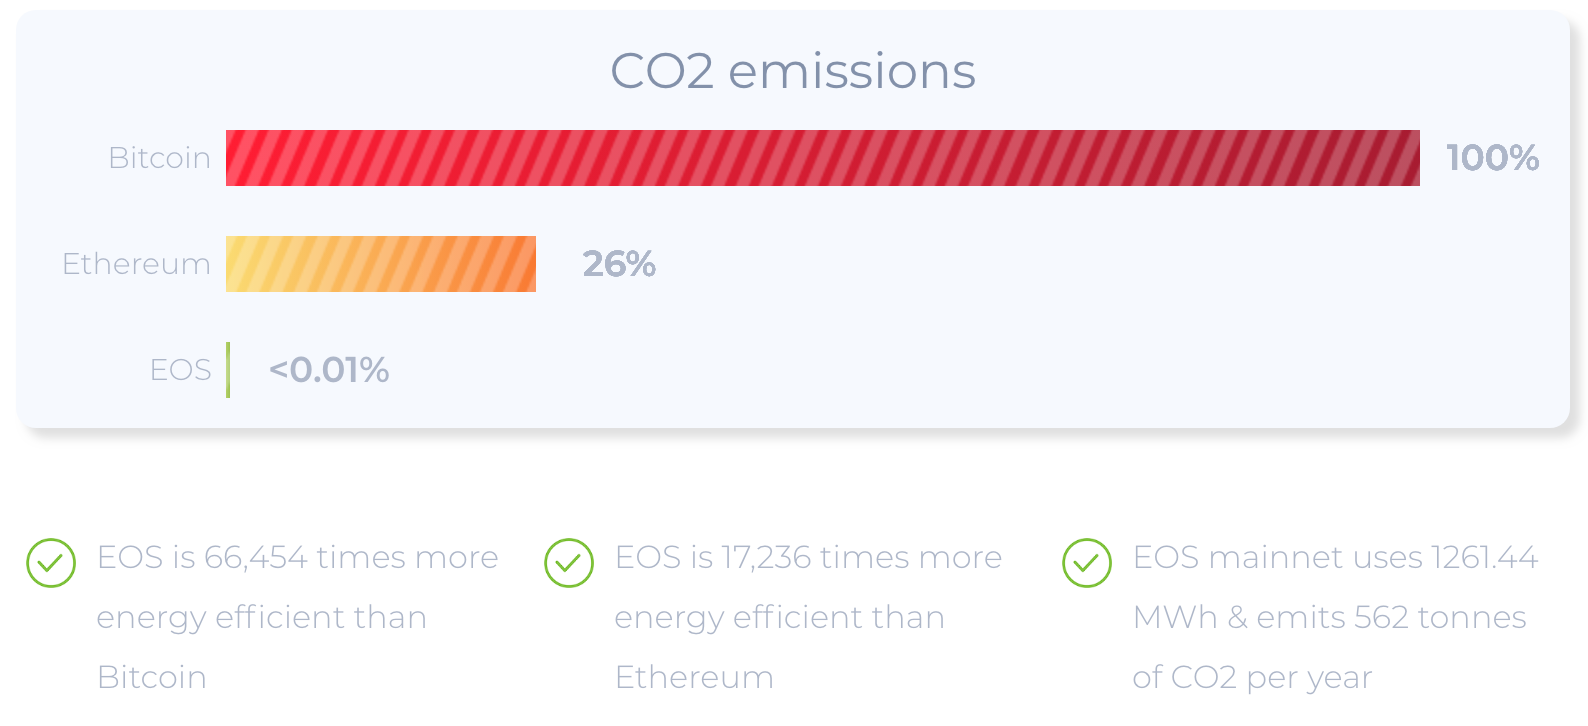
Task: Click the green checkmark beside the Ethereum efficiency text
Action: tap(569, 563)
